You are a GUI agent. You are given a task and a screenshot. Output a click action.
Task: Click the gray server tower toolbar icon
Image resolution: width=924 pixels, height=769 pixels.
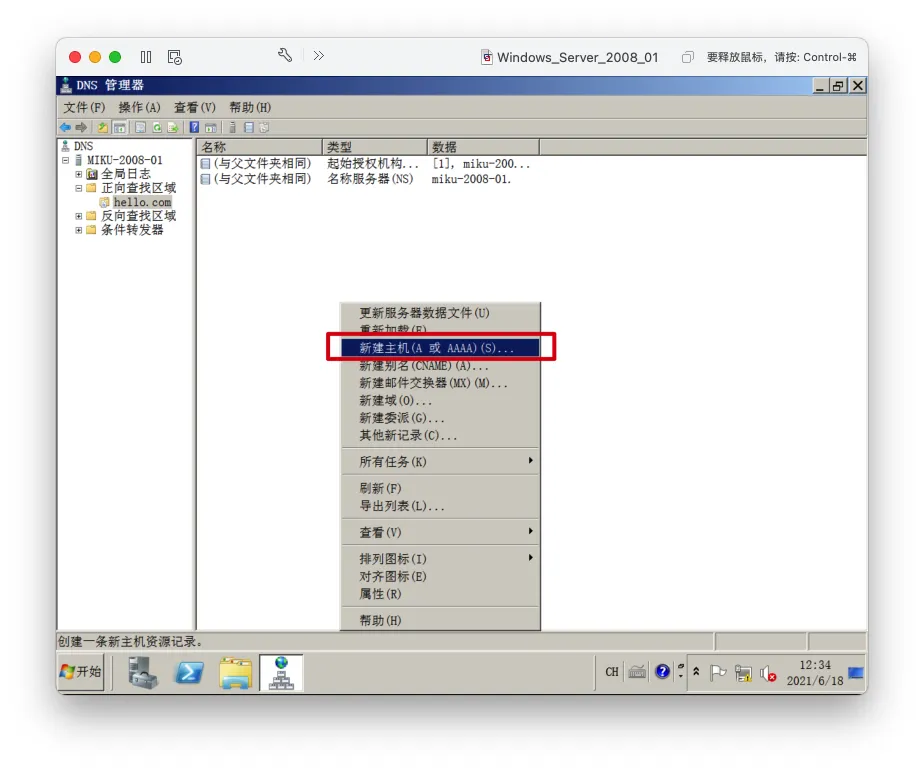[232, 127]
